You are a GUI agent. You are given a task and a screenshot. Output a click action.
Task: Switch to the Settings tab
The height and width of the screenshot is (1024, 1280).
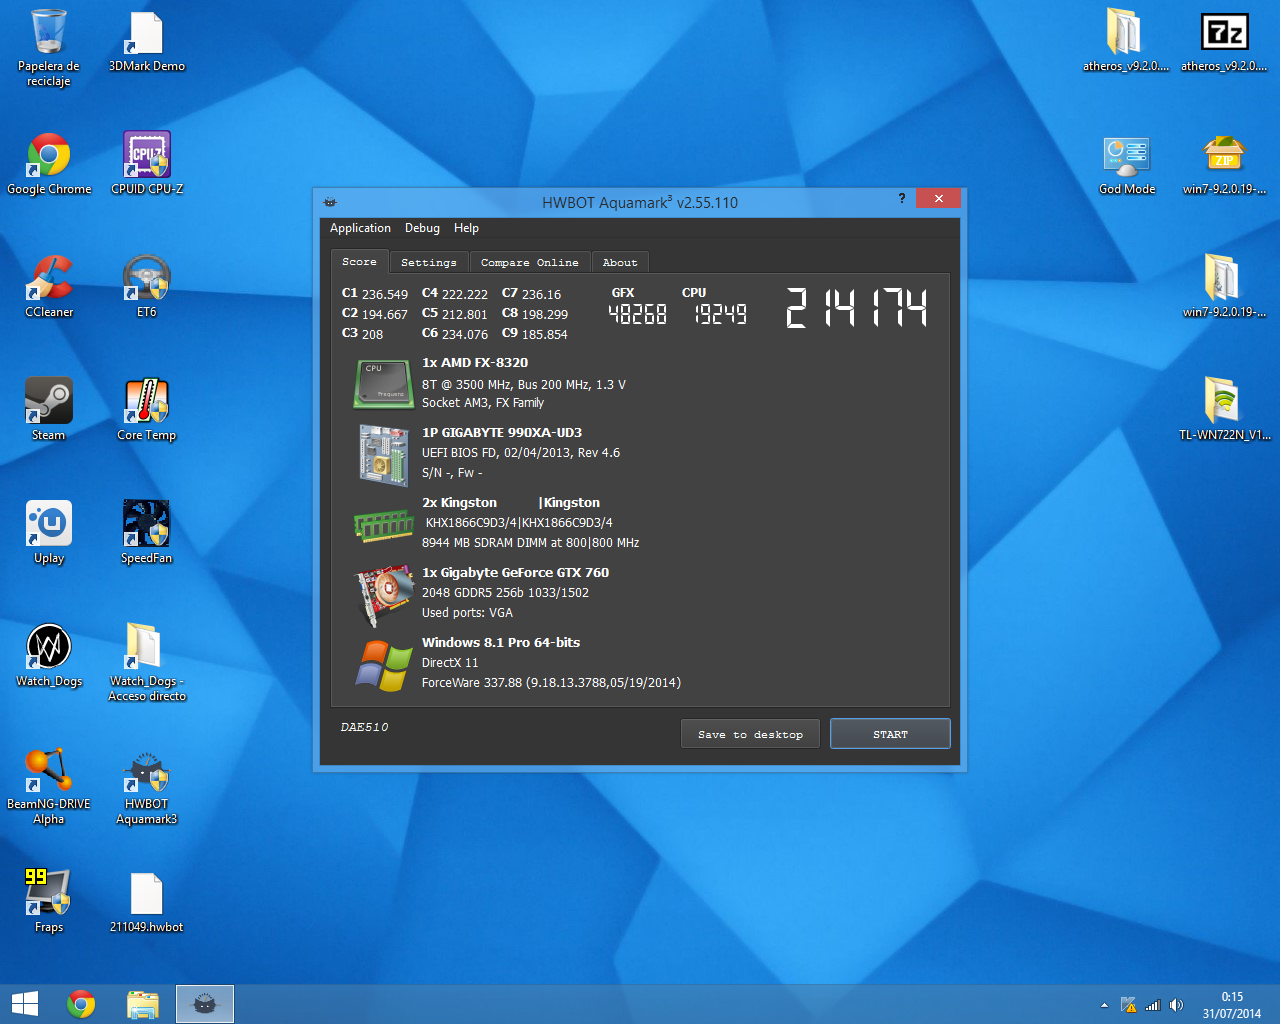pos(429,262)
